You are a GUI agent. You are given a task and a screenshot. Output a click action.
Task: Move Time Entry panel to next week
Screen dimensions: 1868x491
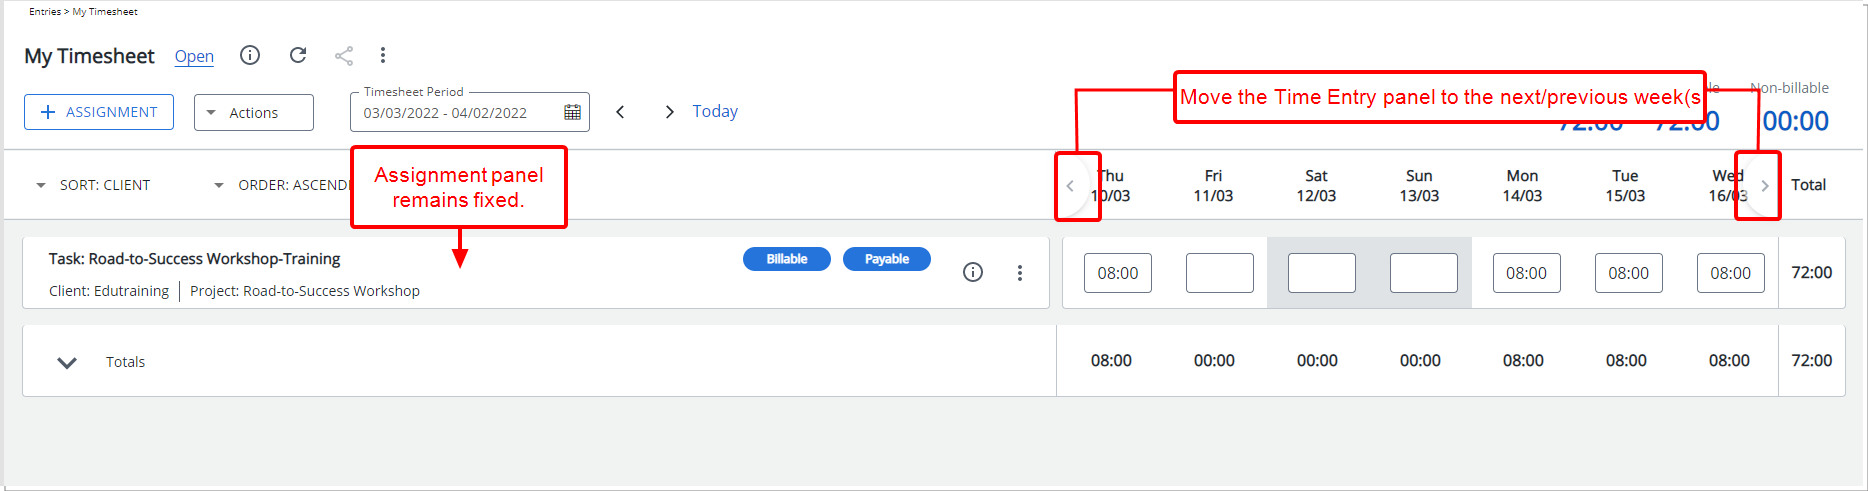(x=1765, y=186)
